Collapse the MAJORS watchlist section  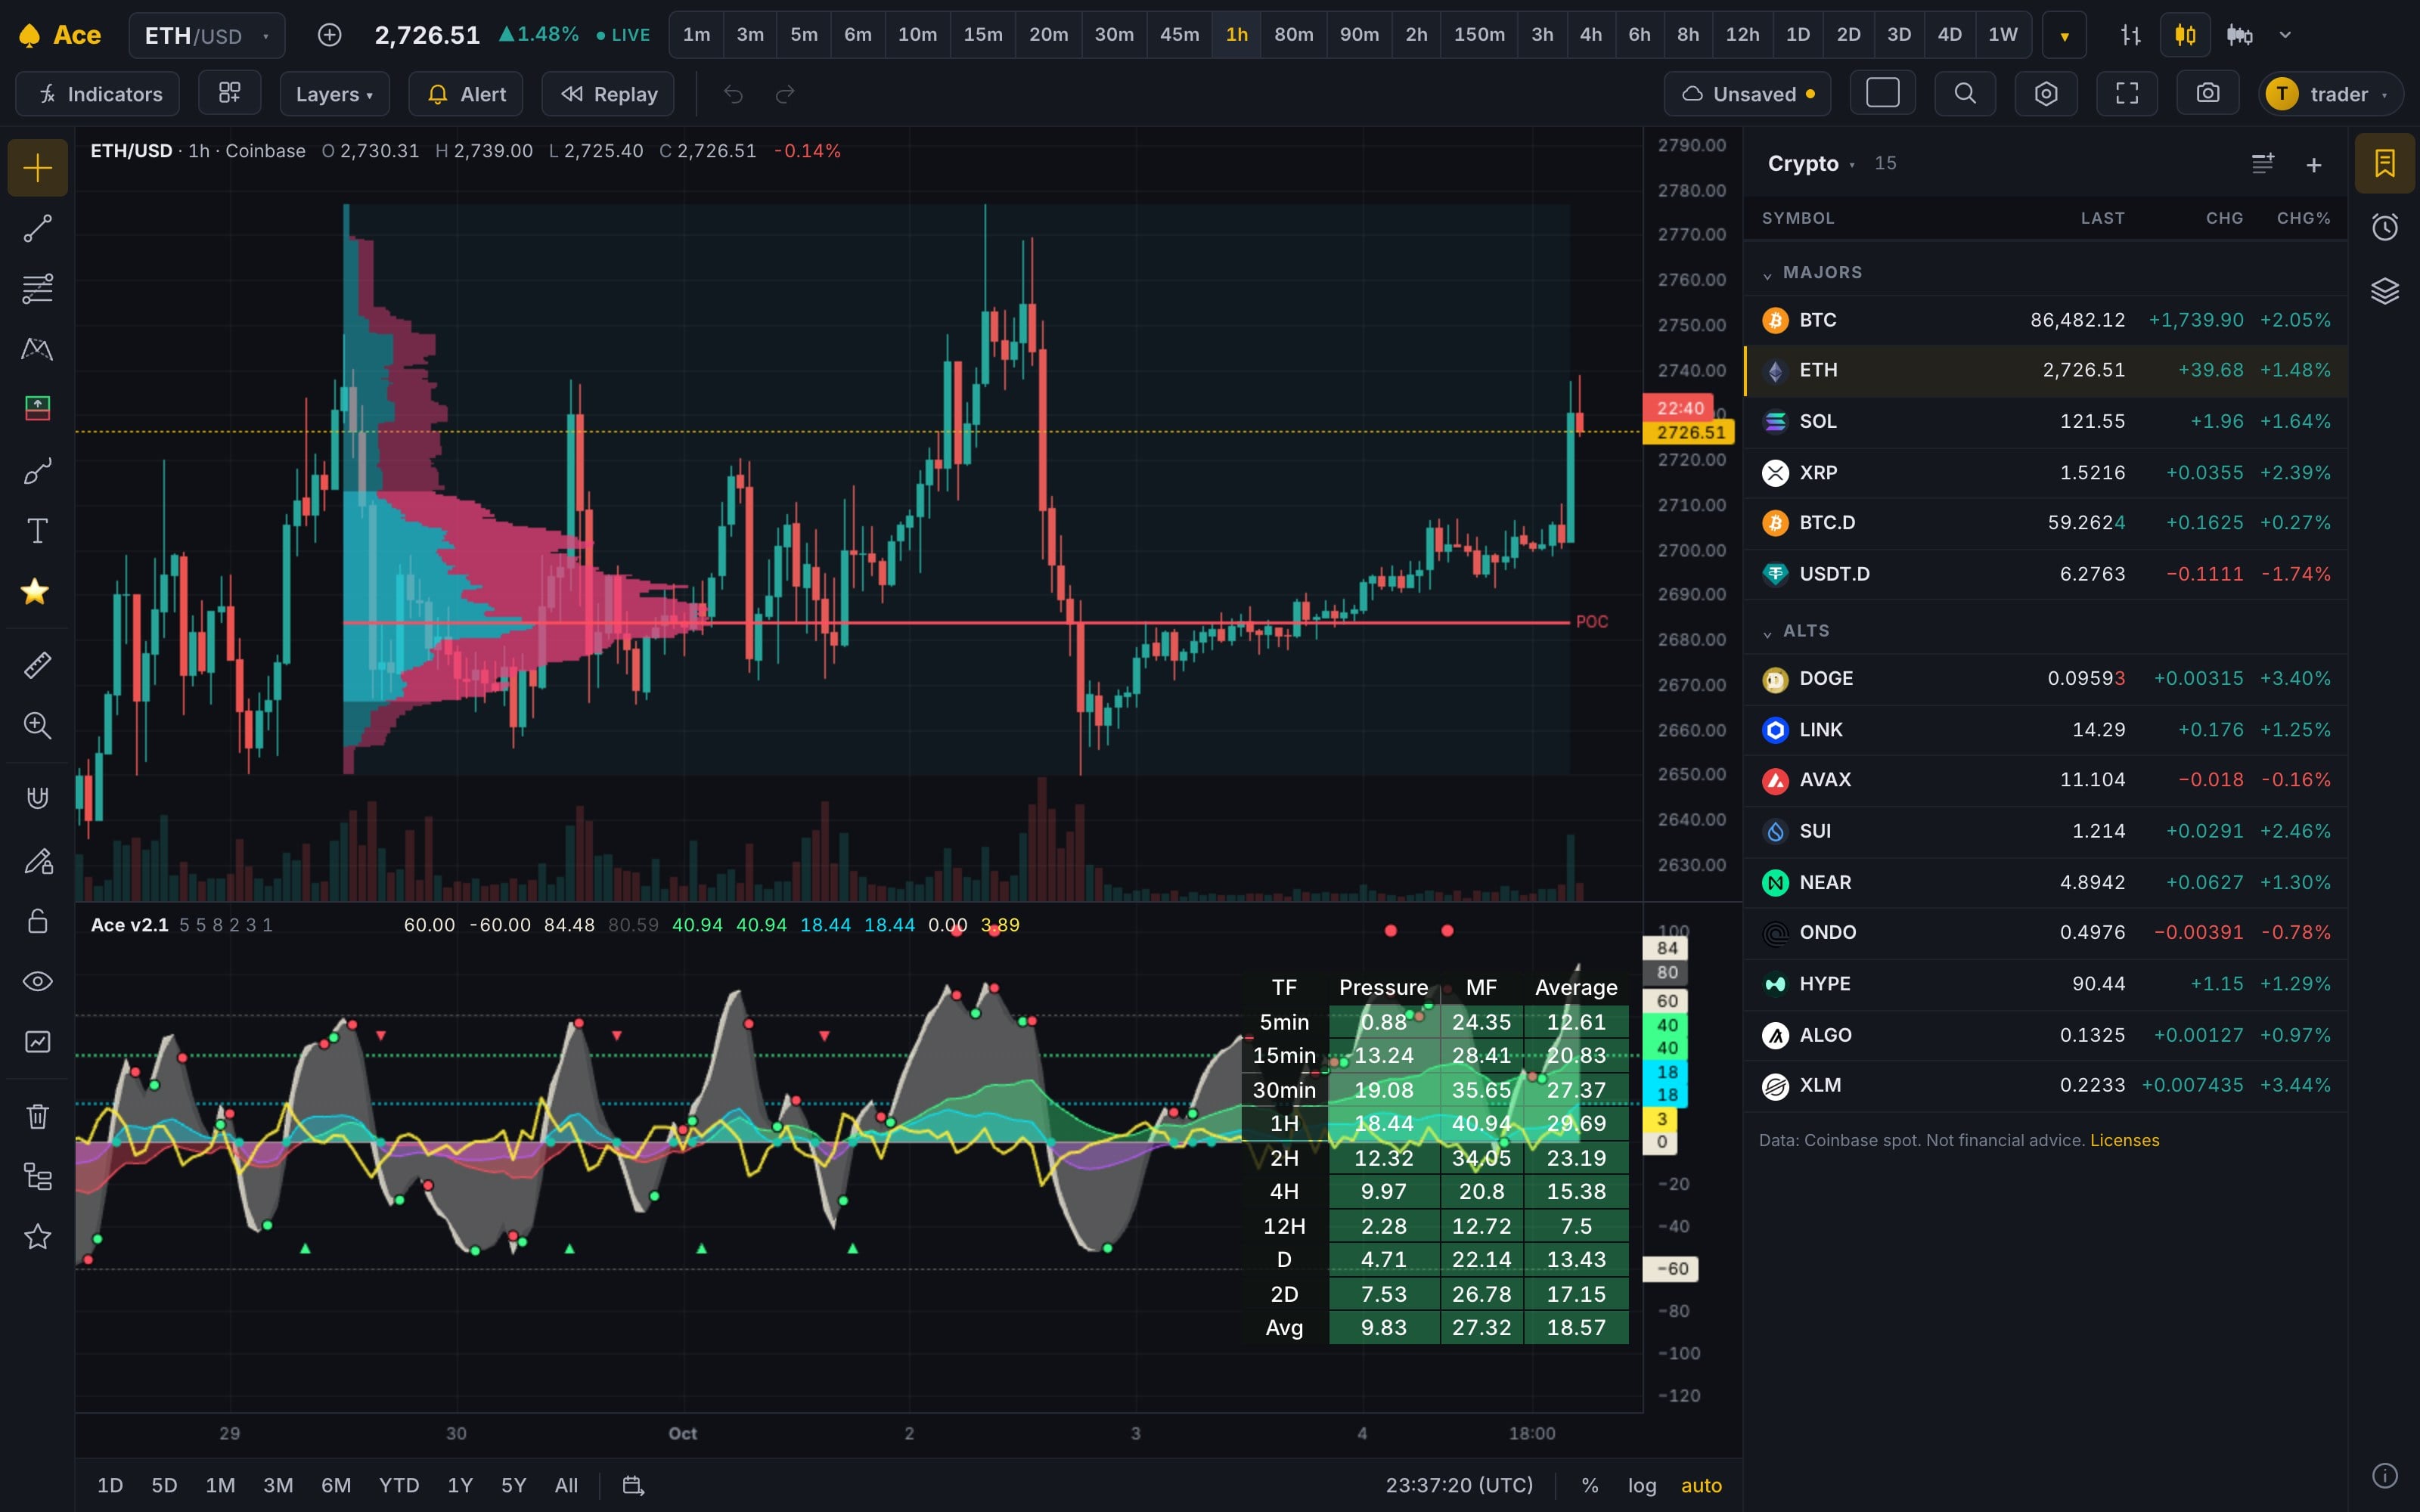click(1812, 272)
